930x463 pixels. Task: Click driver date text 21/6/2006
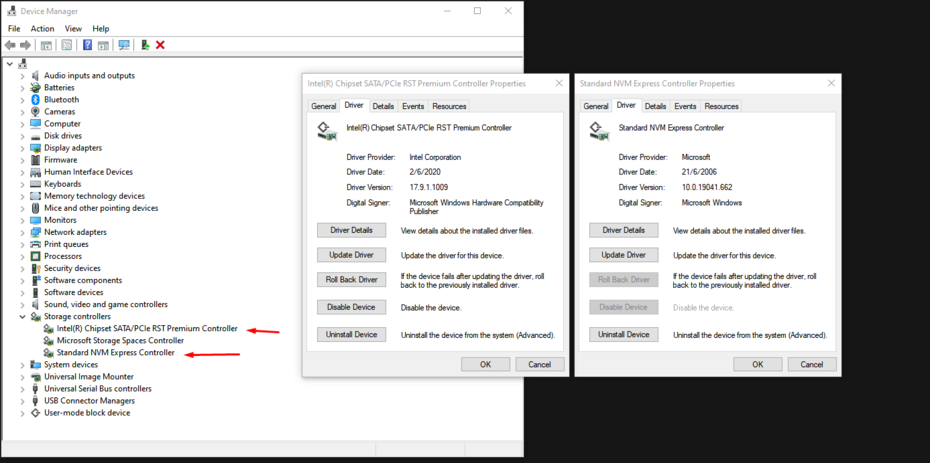(x=699, y=172)
